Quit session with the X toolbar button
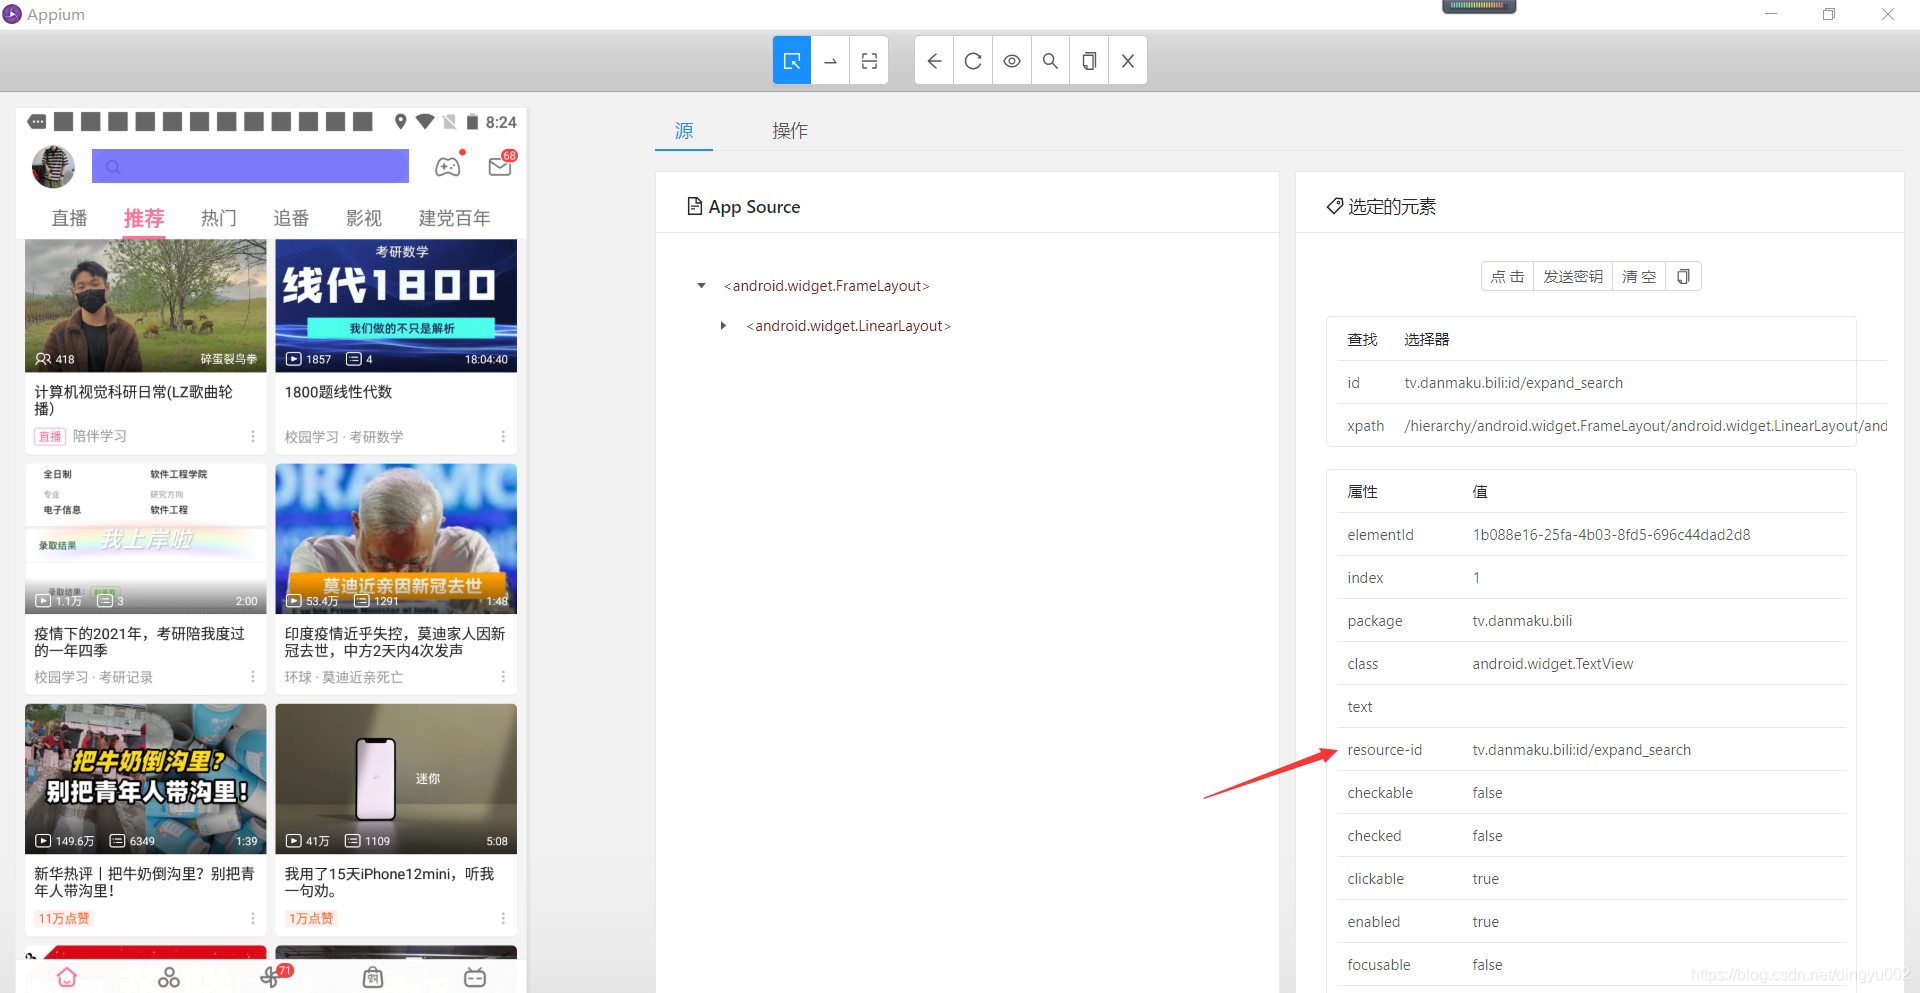 pyautogui.click(x=1128, y=61)
